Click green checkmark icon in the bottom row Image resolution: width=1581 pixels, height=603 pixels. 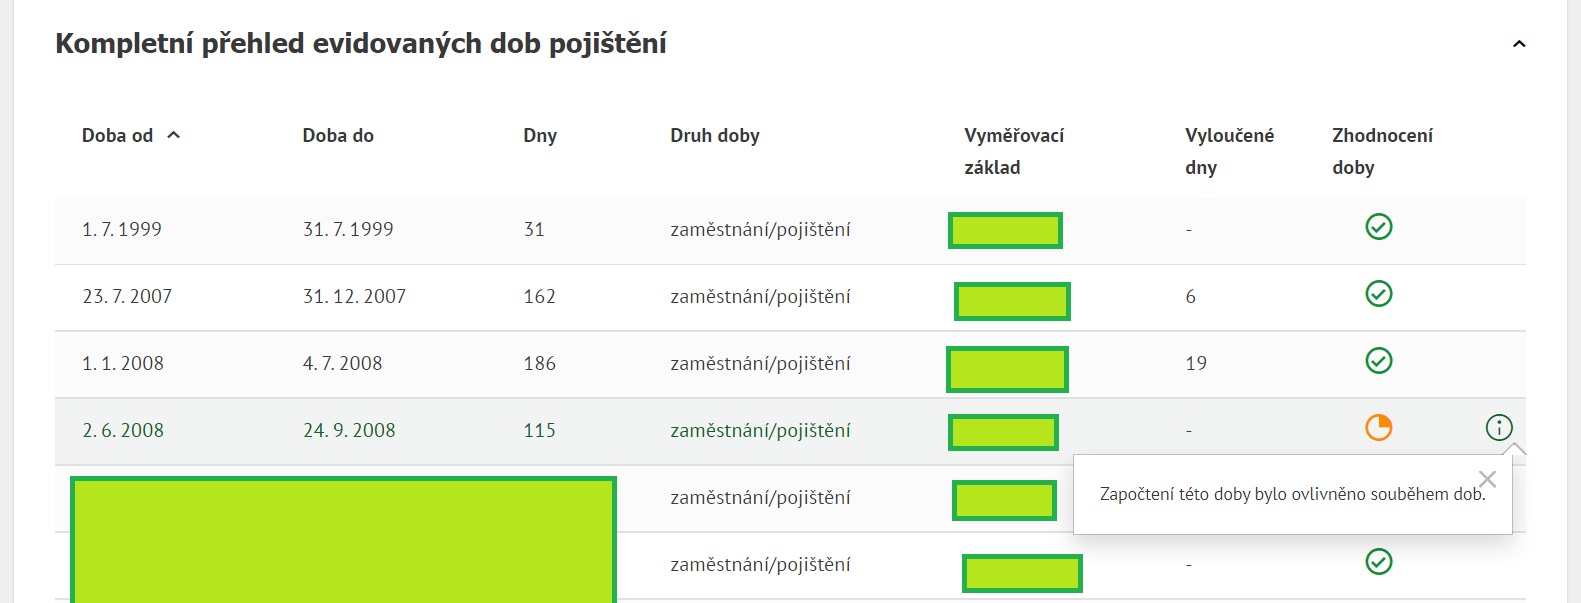(1379, 562)
